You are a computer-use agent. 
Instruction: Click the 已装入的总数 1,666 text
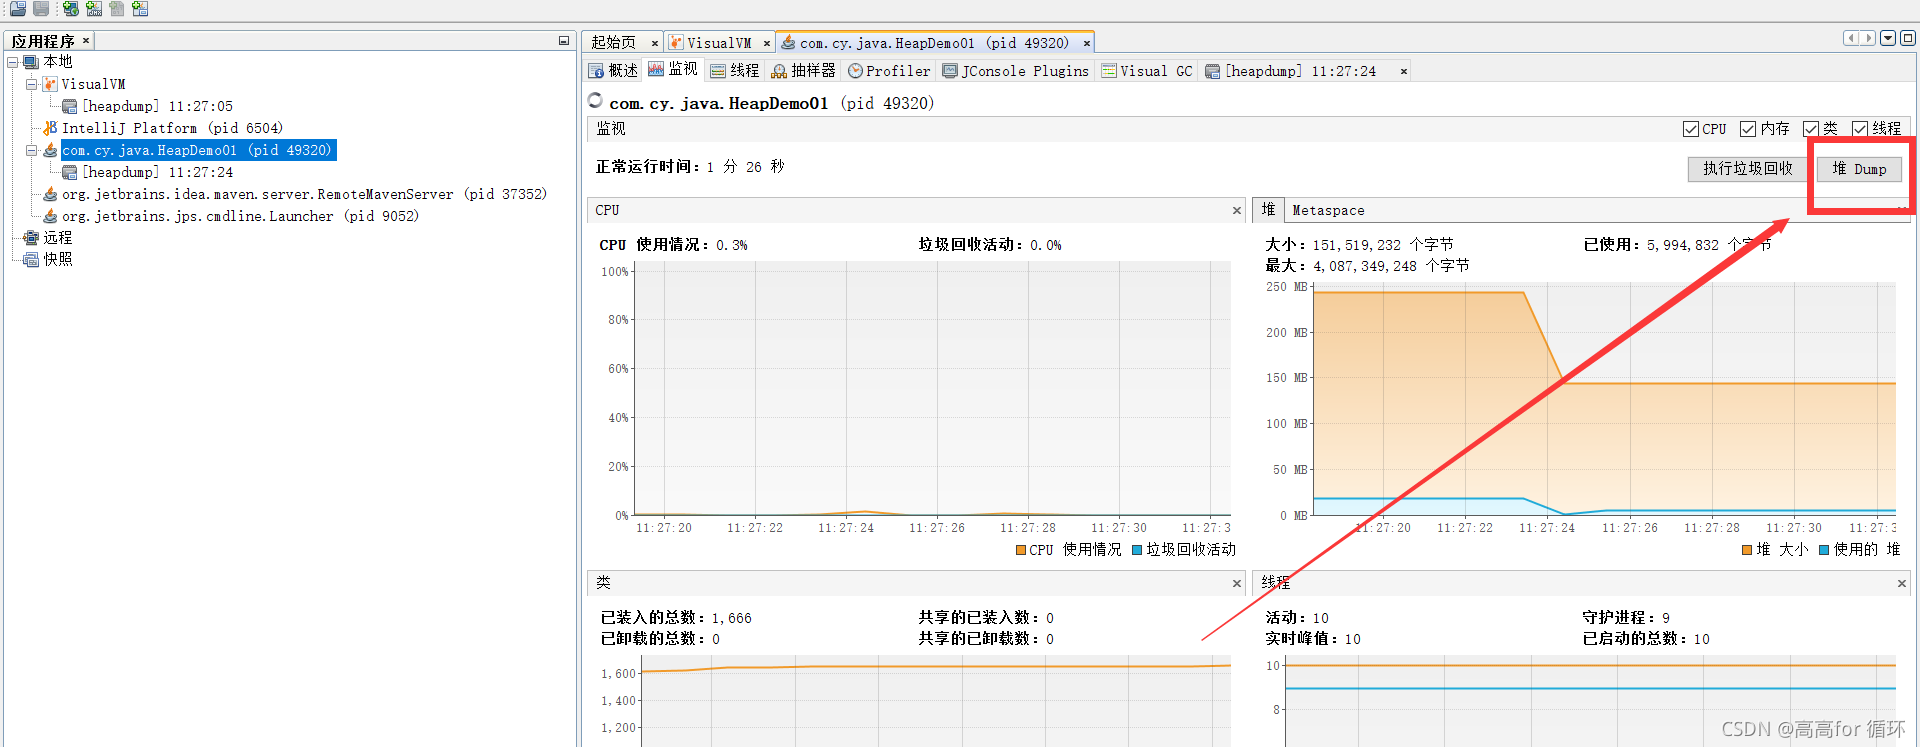point(676,618)
